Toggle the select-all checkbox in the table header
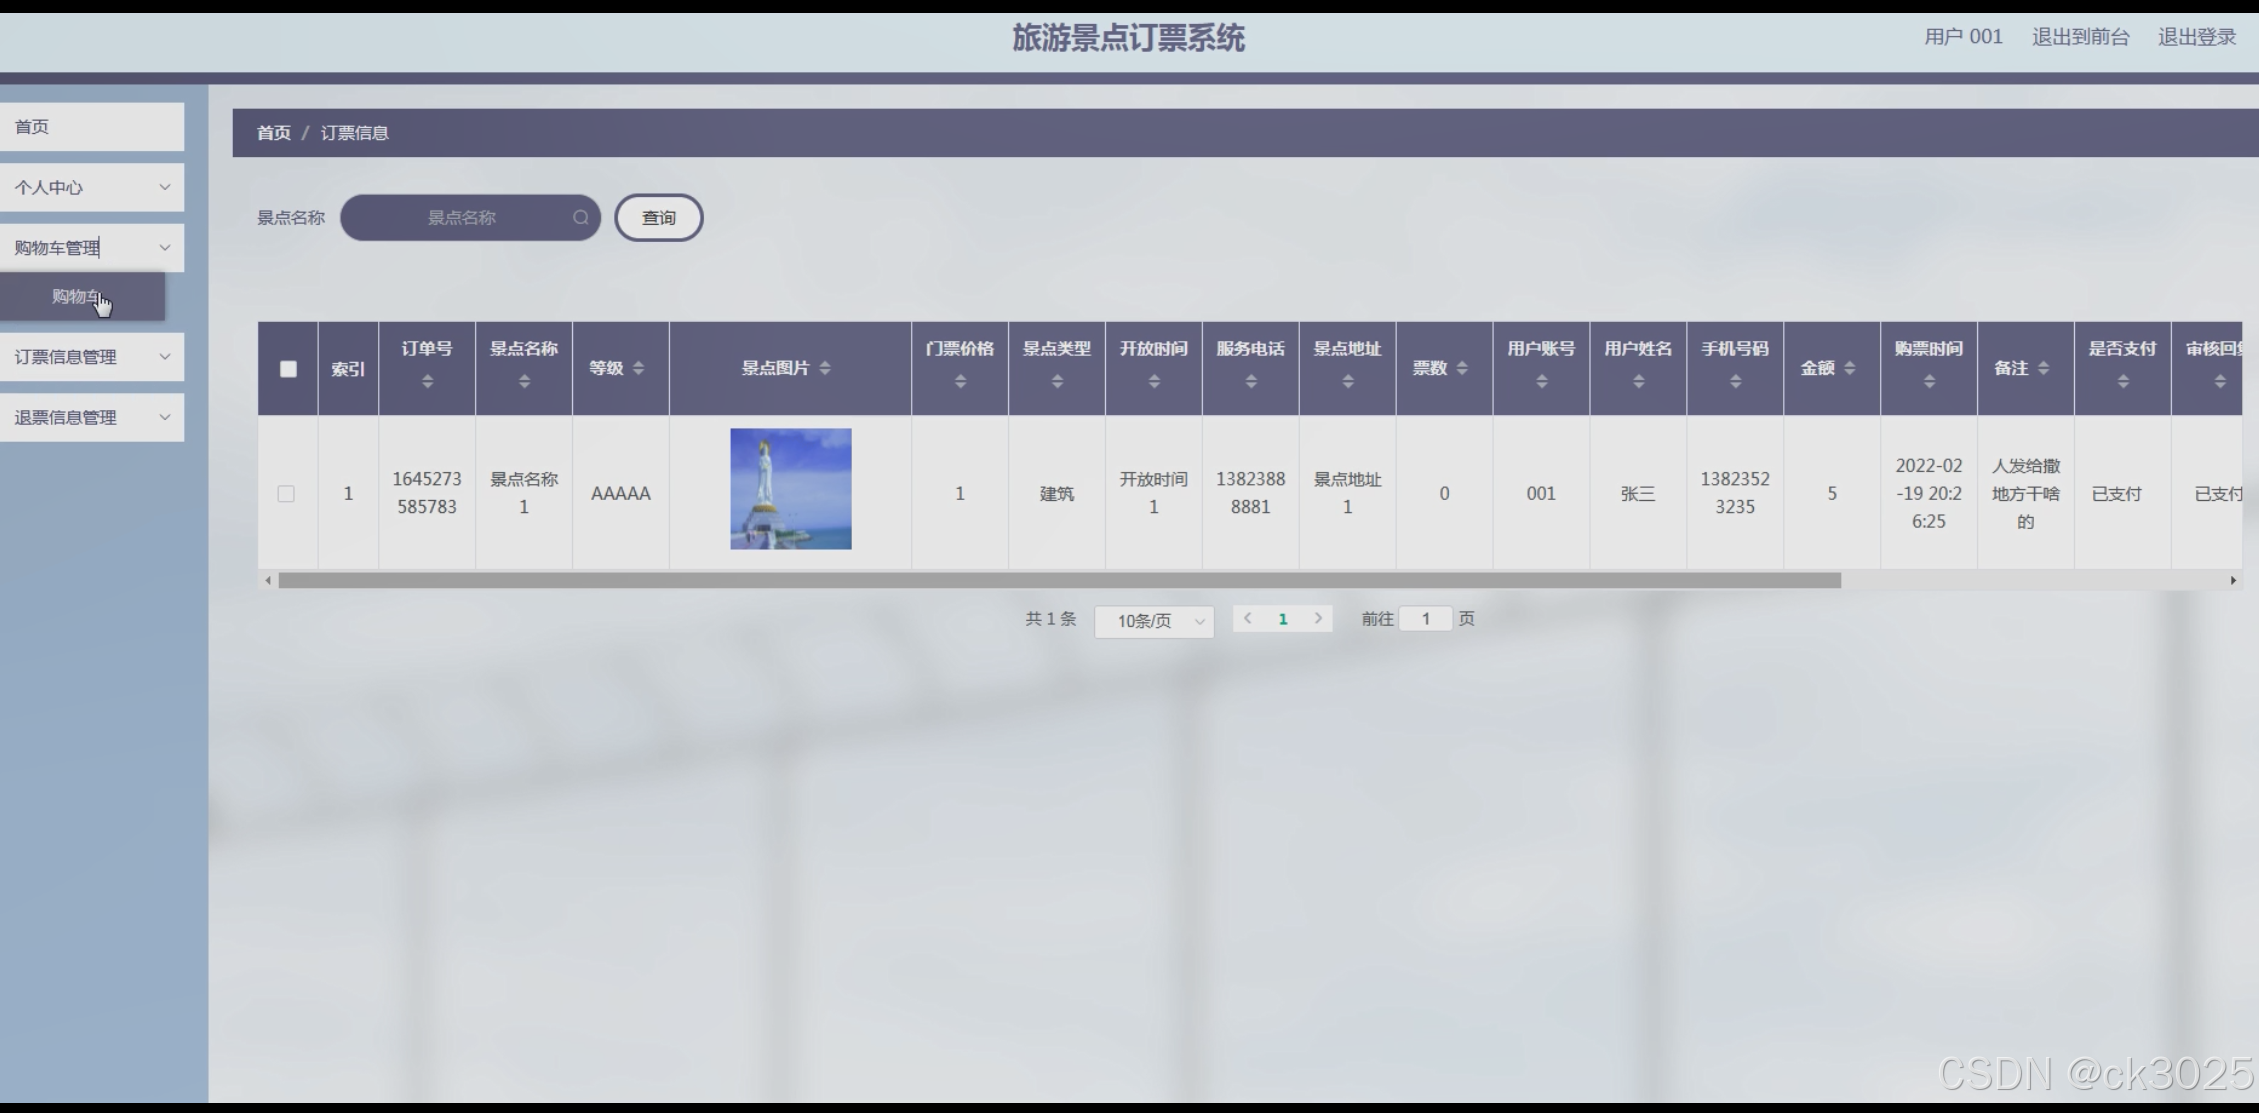2259x1113 pixels. click(288, 369)
